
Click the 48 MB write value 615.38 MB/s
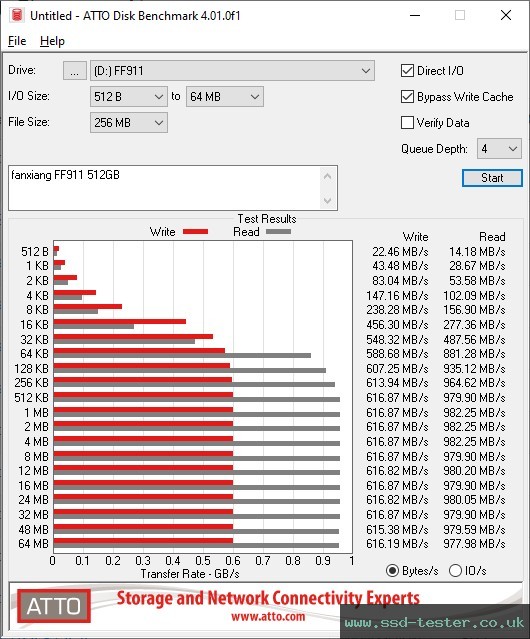click(397, 529)
